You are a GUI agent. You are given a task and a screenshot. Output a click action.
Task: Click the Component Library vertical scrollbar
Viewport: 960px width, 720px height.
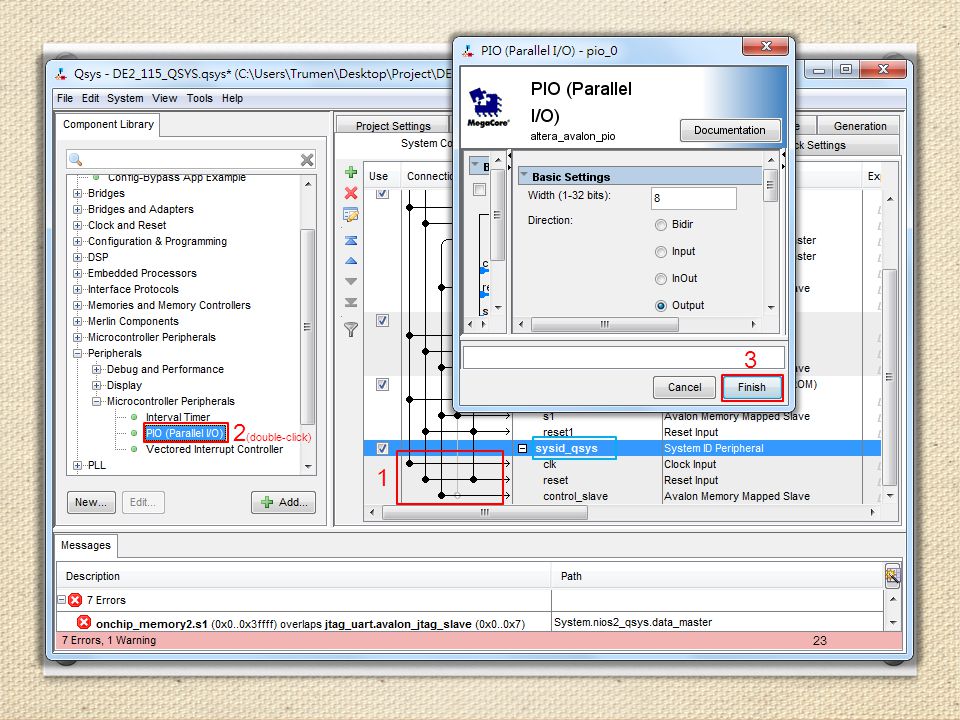307,327
